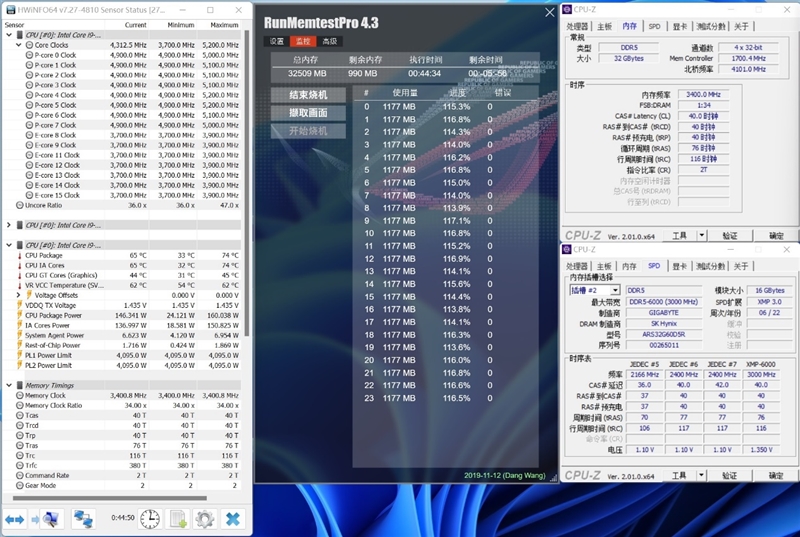The width and height of the screenshot is (800, 537).
Task: Collapse the third CPU [#0] temperature group
Action: (x=9, y=245)
